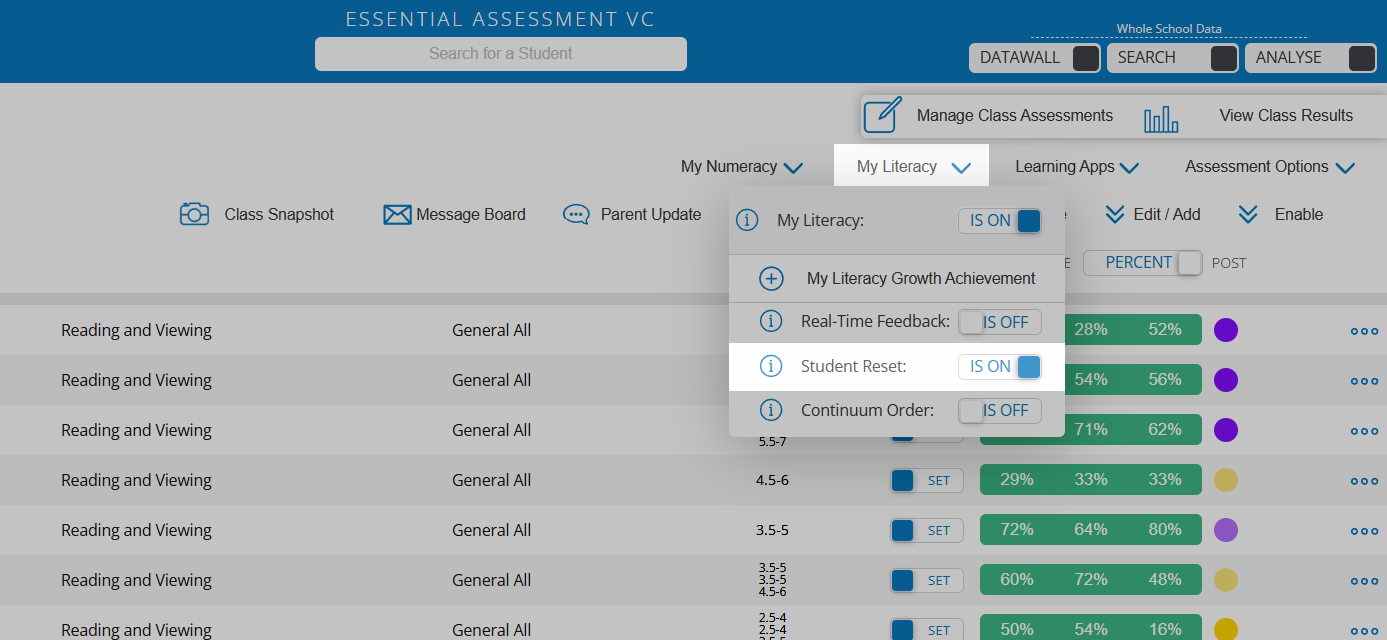Viewport: 1387px width, 640px height.
Task: Open three-dot menu for the 28% 52% row
Action: (1364, 330)
